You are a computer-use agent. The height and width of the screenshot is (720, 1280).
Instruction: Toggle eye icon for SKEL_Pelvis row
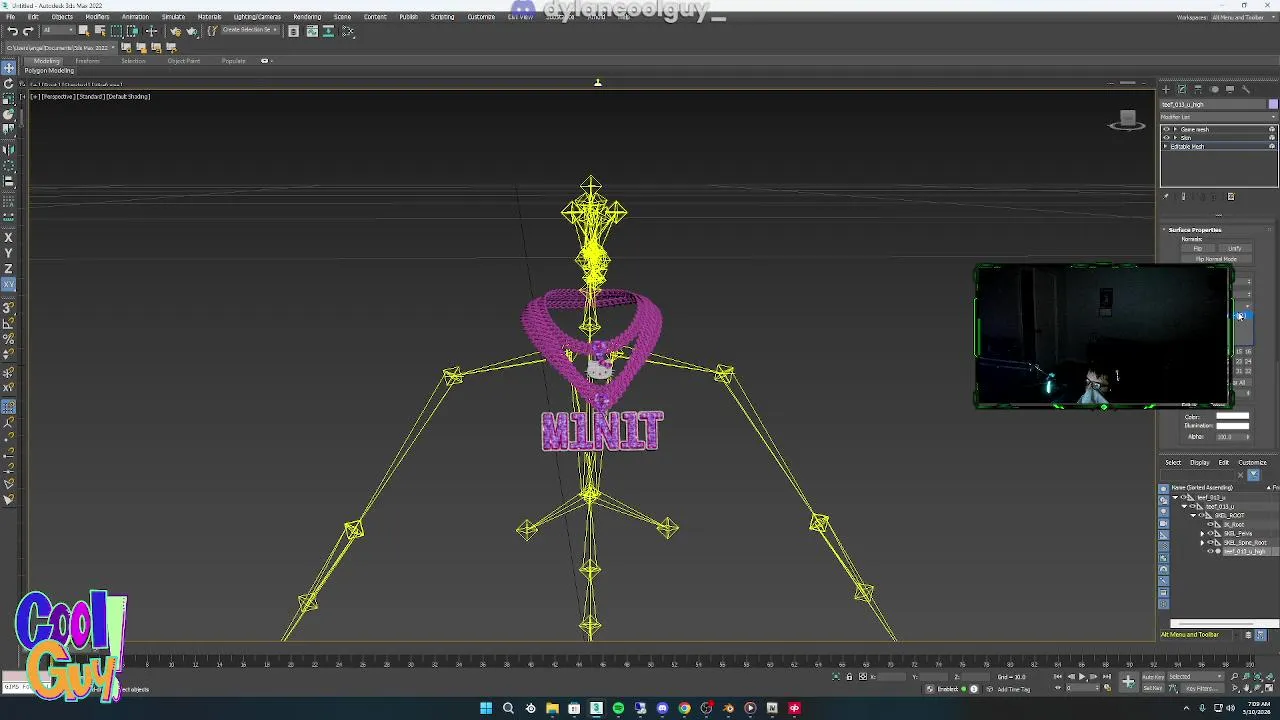click(1211, 533)
